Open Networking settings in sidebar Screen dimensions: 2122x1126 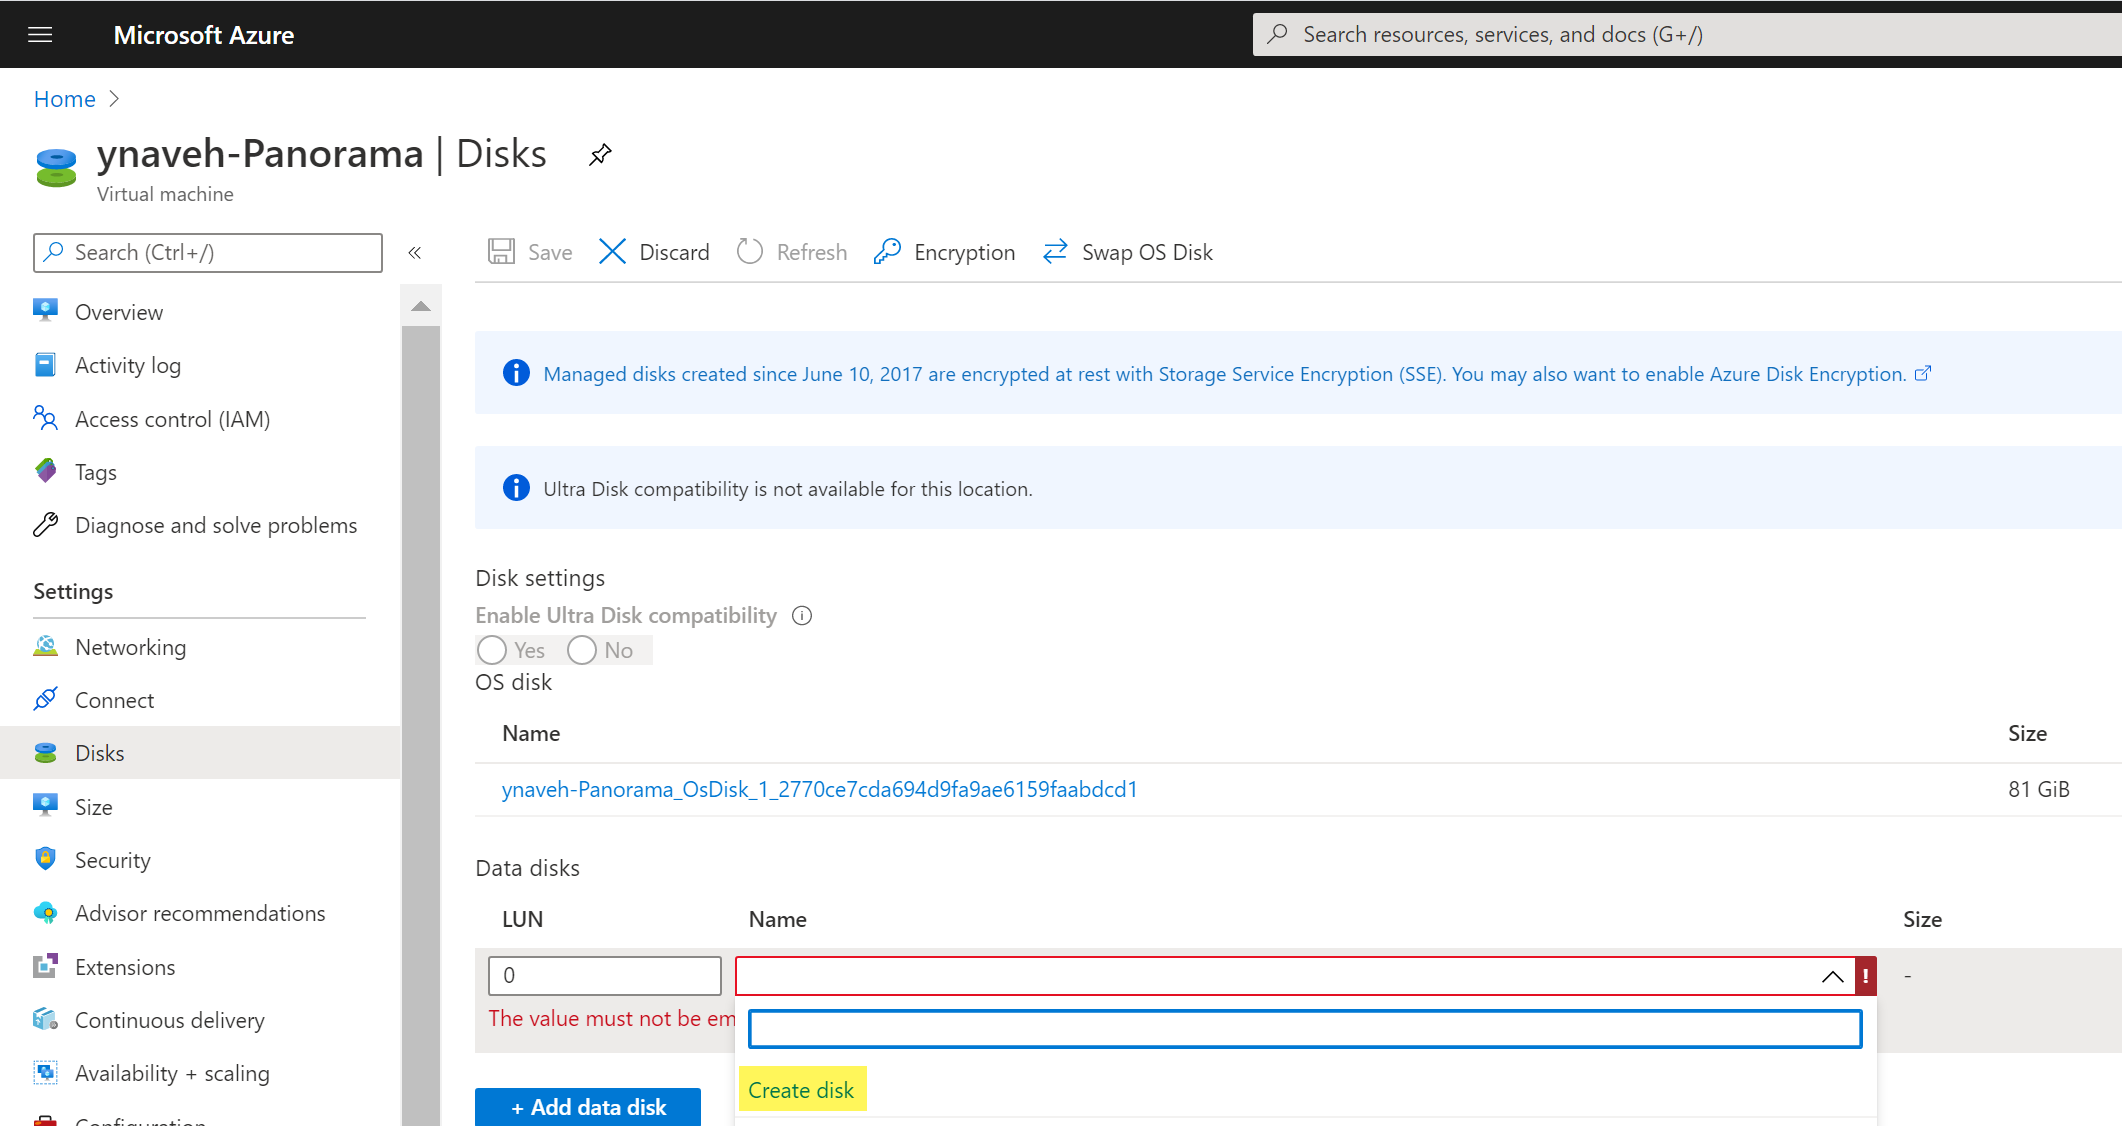[x=130, y=647]
